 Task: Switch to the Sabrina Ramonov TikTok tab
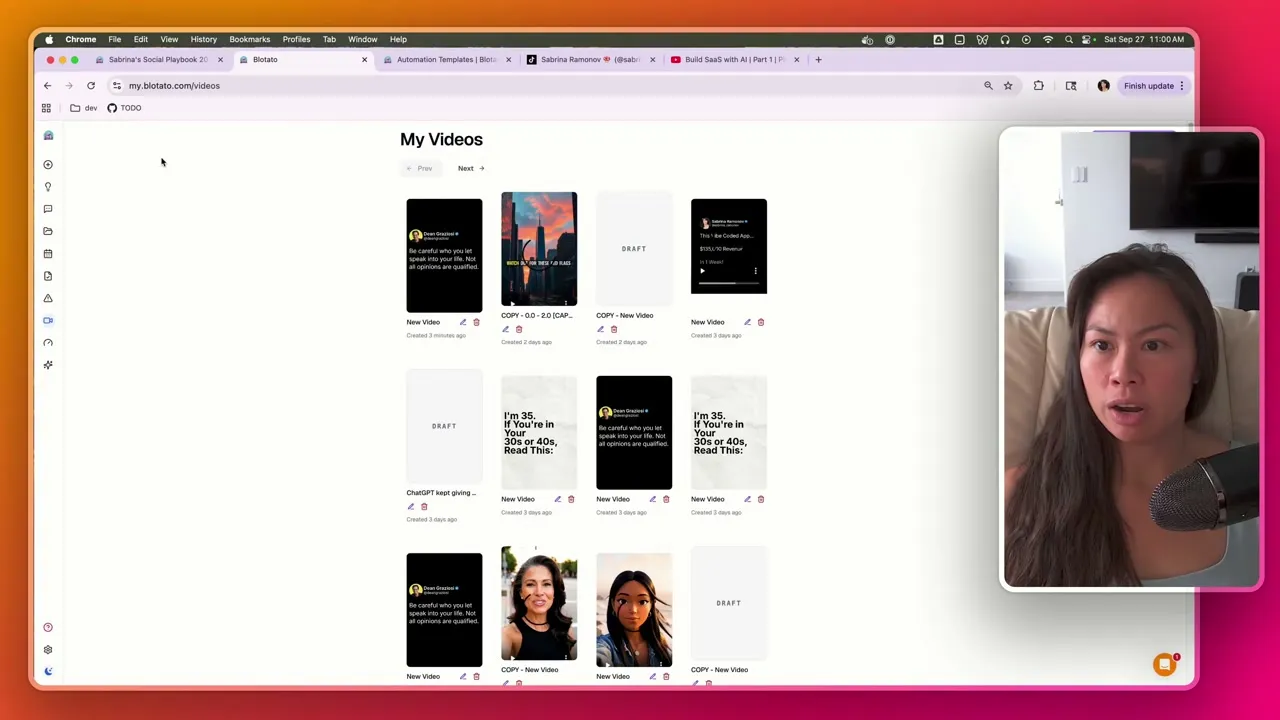[590, 60]
